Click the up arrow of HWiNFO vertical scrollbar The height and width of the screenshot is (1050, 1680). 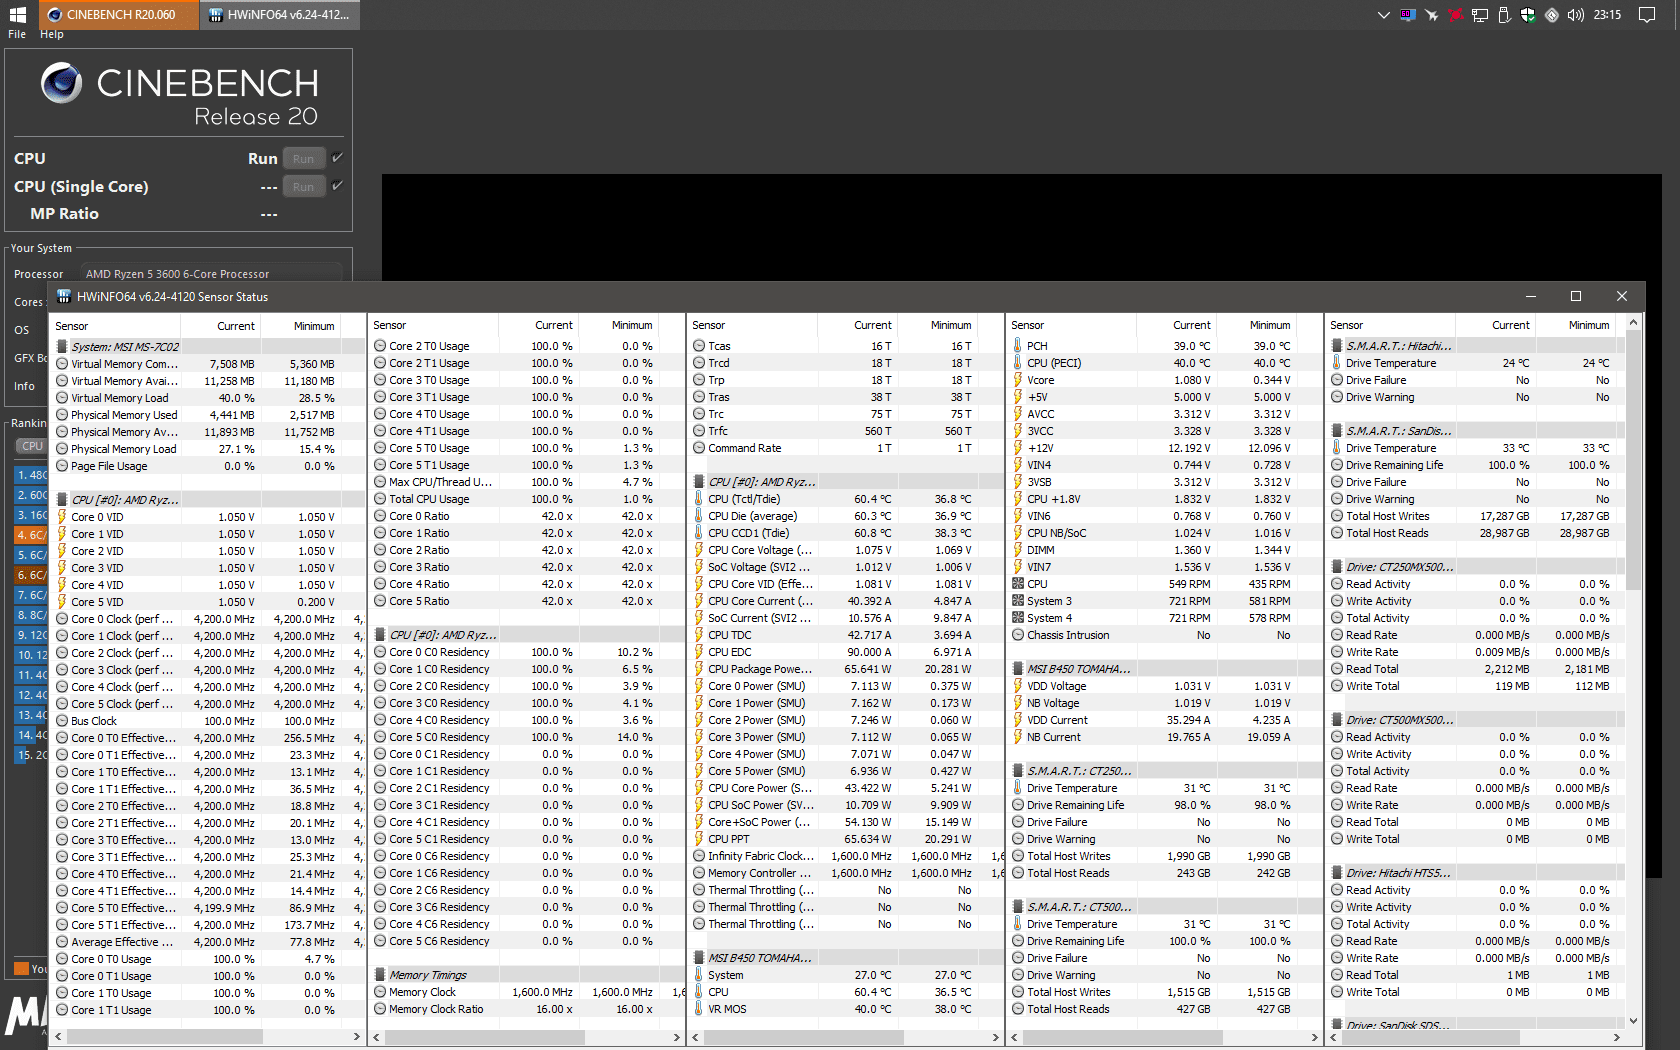[x=1633, y=322]
